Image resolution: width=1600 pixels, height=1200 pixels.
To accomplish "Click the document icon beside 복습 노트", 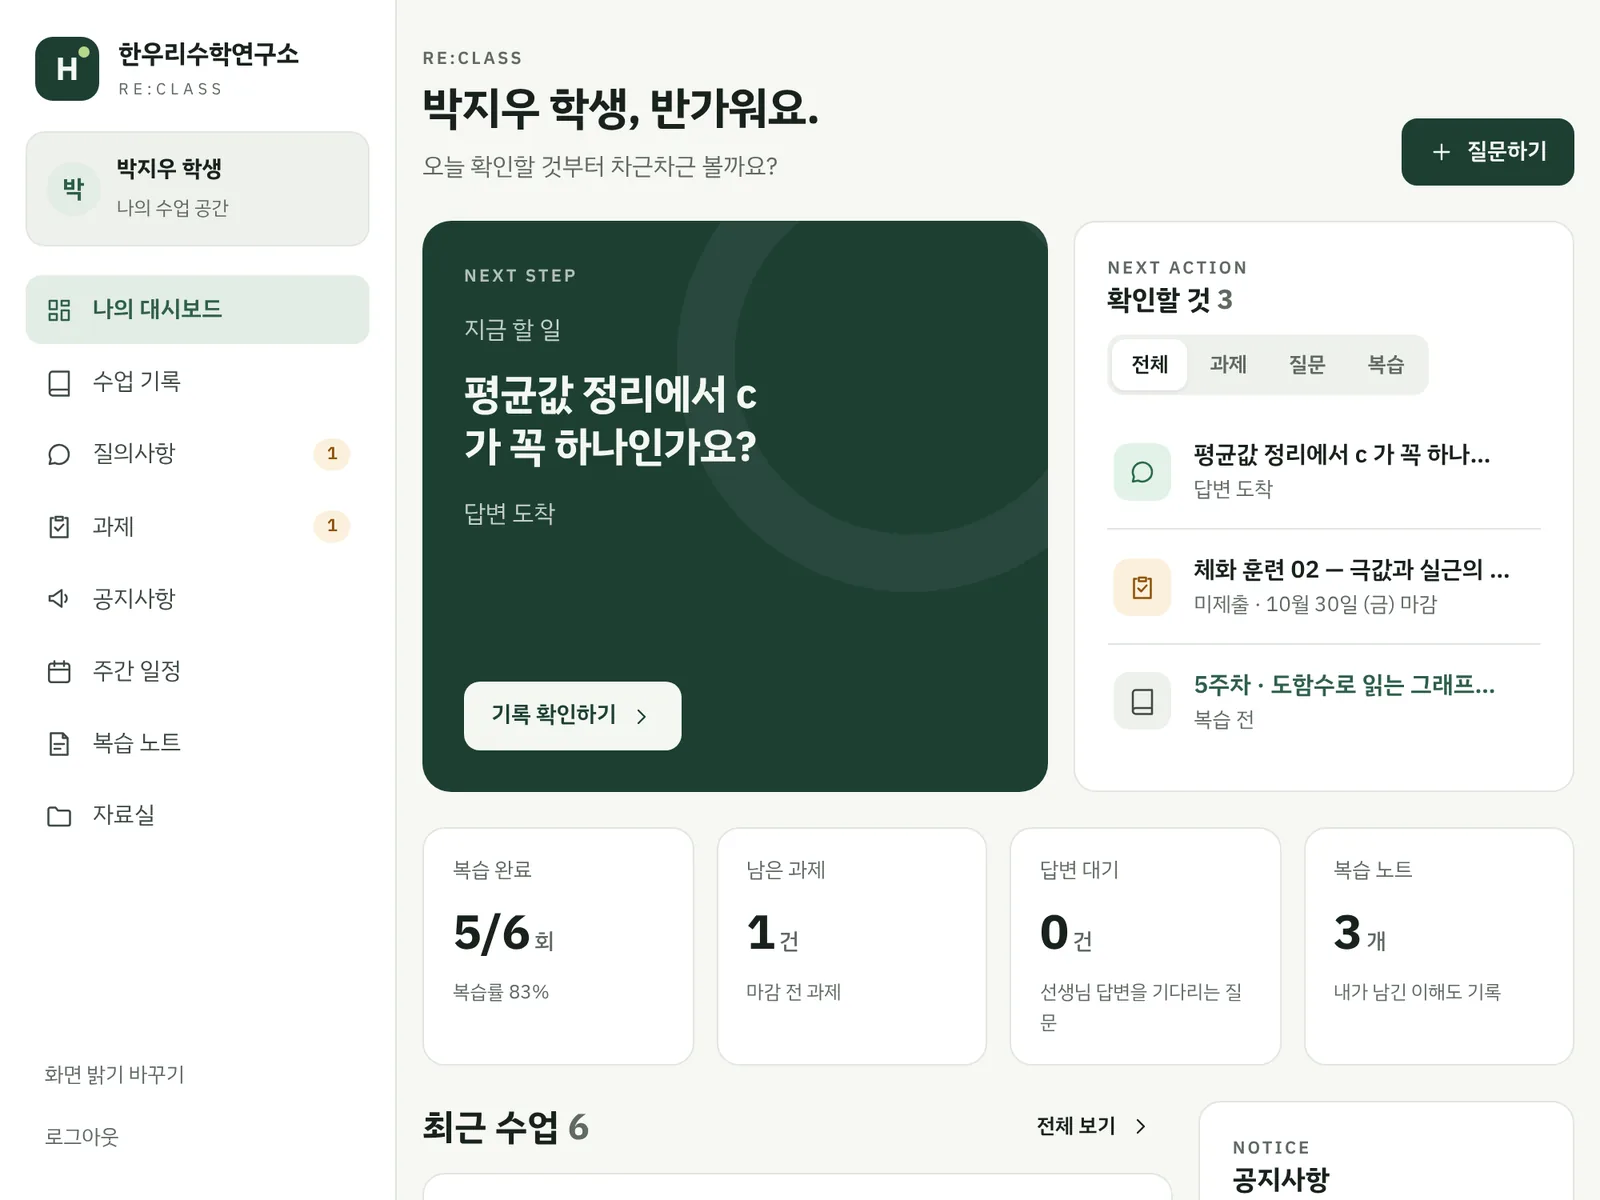I will [59, 743].
